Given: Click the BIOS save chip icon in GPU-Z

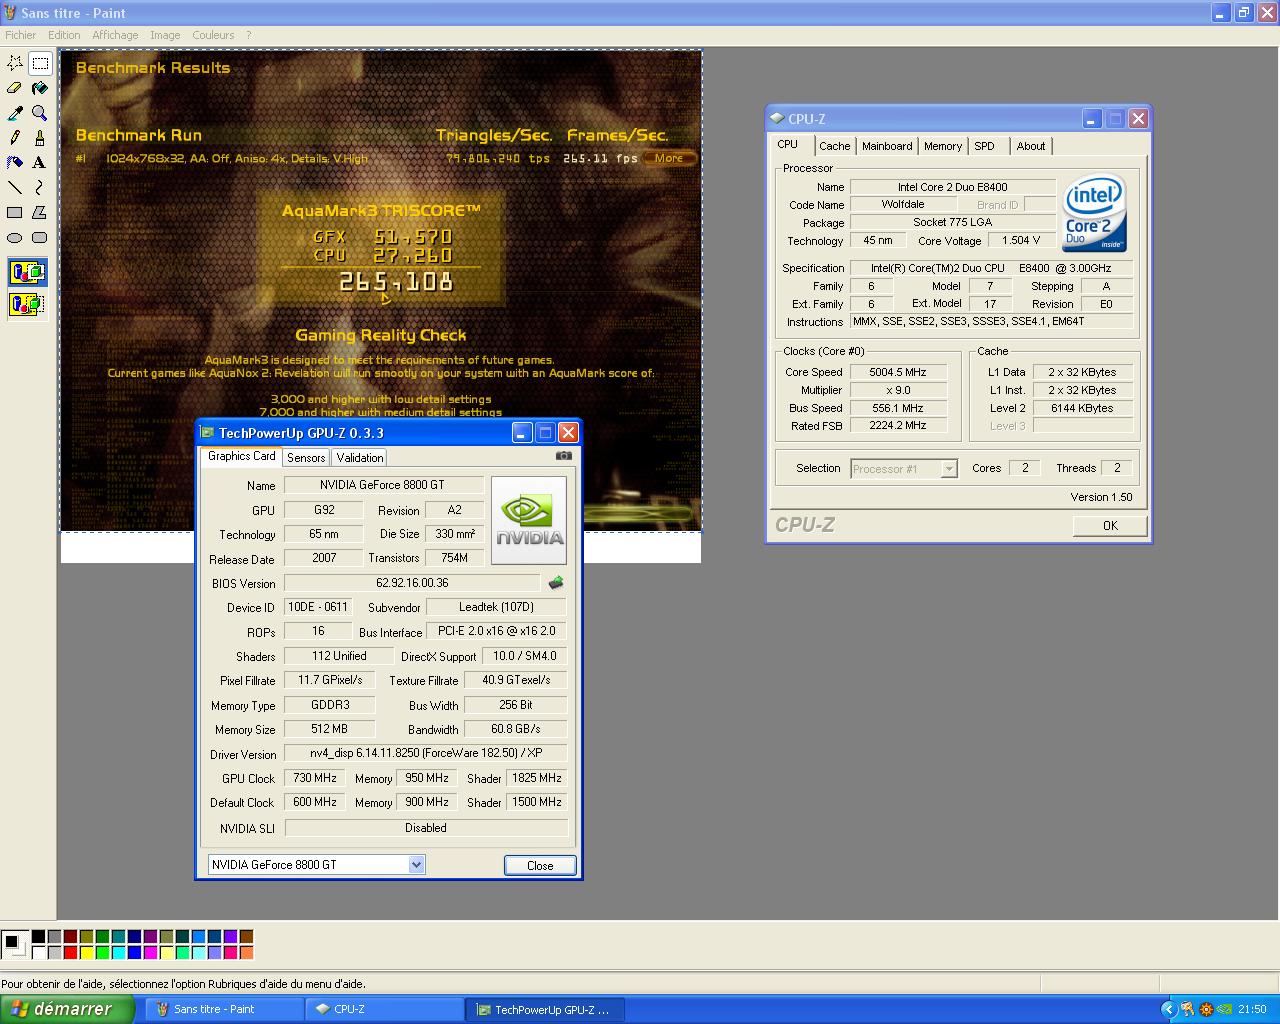Looking at the screenshot, I should click(556, 582).
